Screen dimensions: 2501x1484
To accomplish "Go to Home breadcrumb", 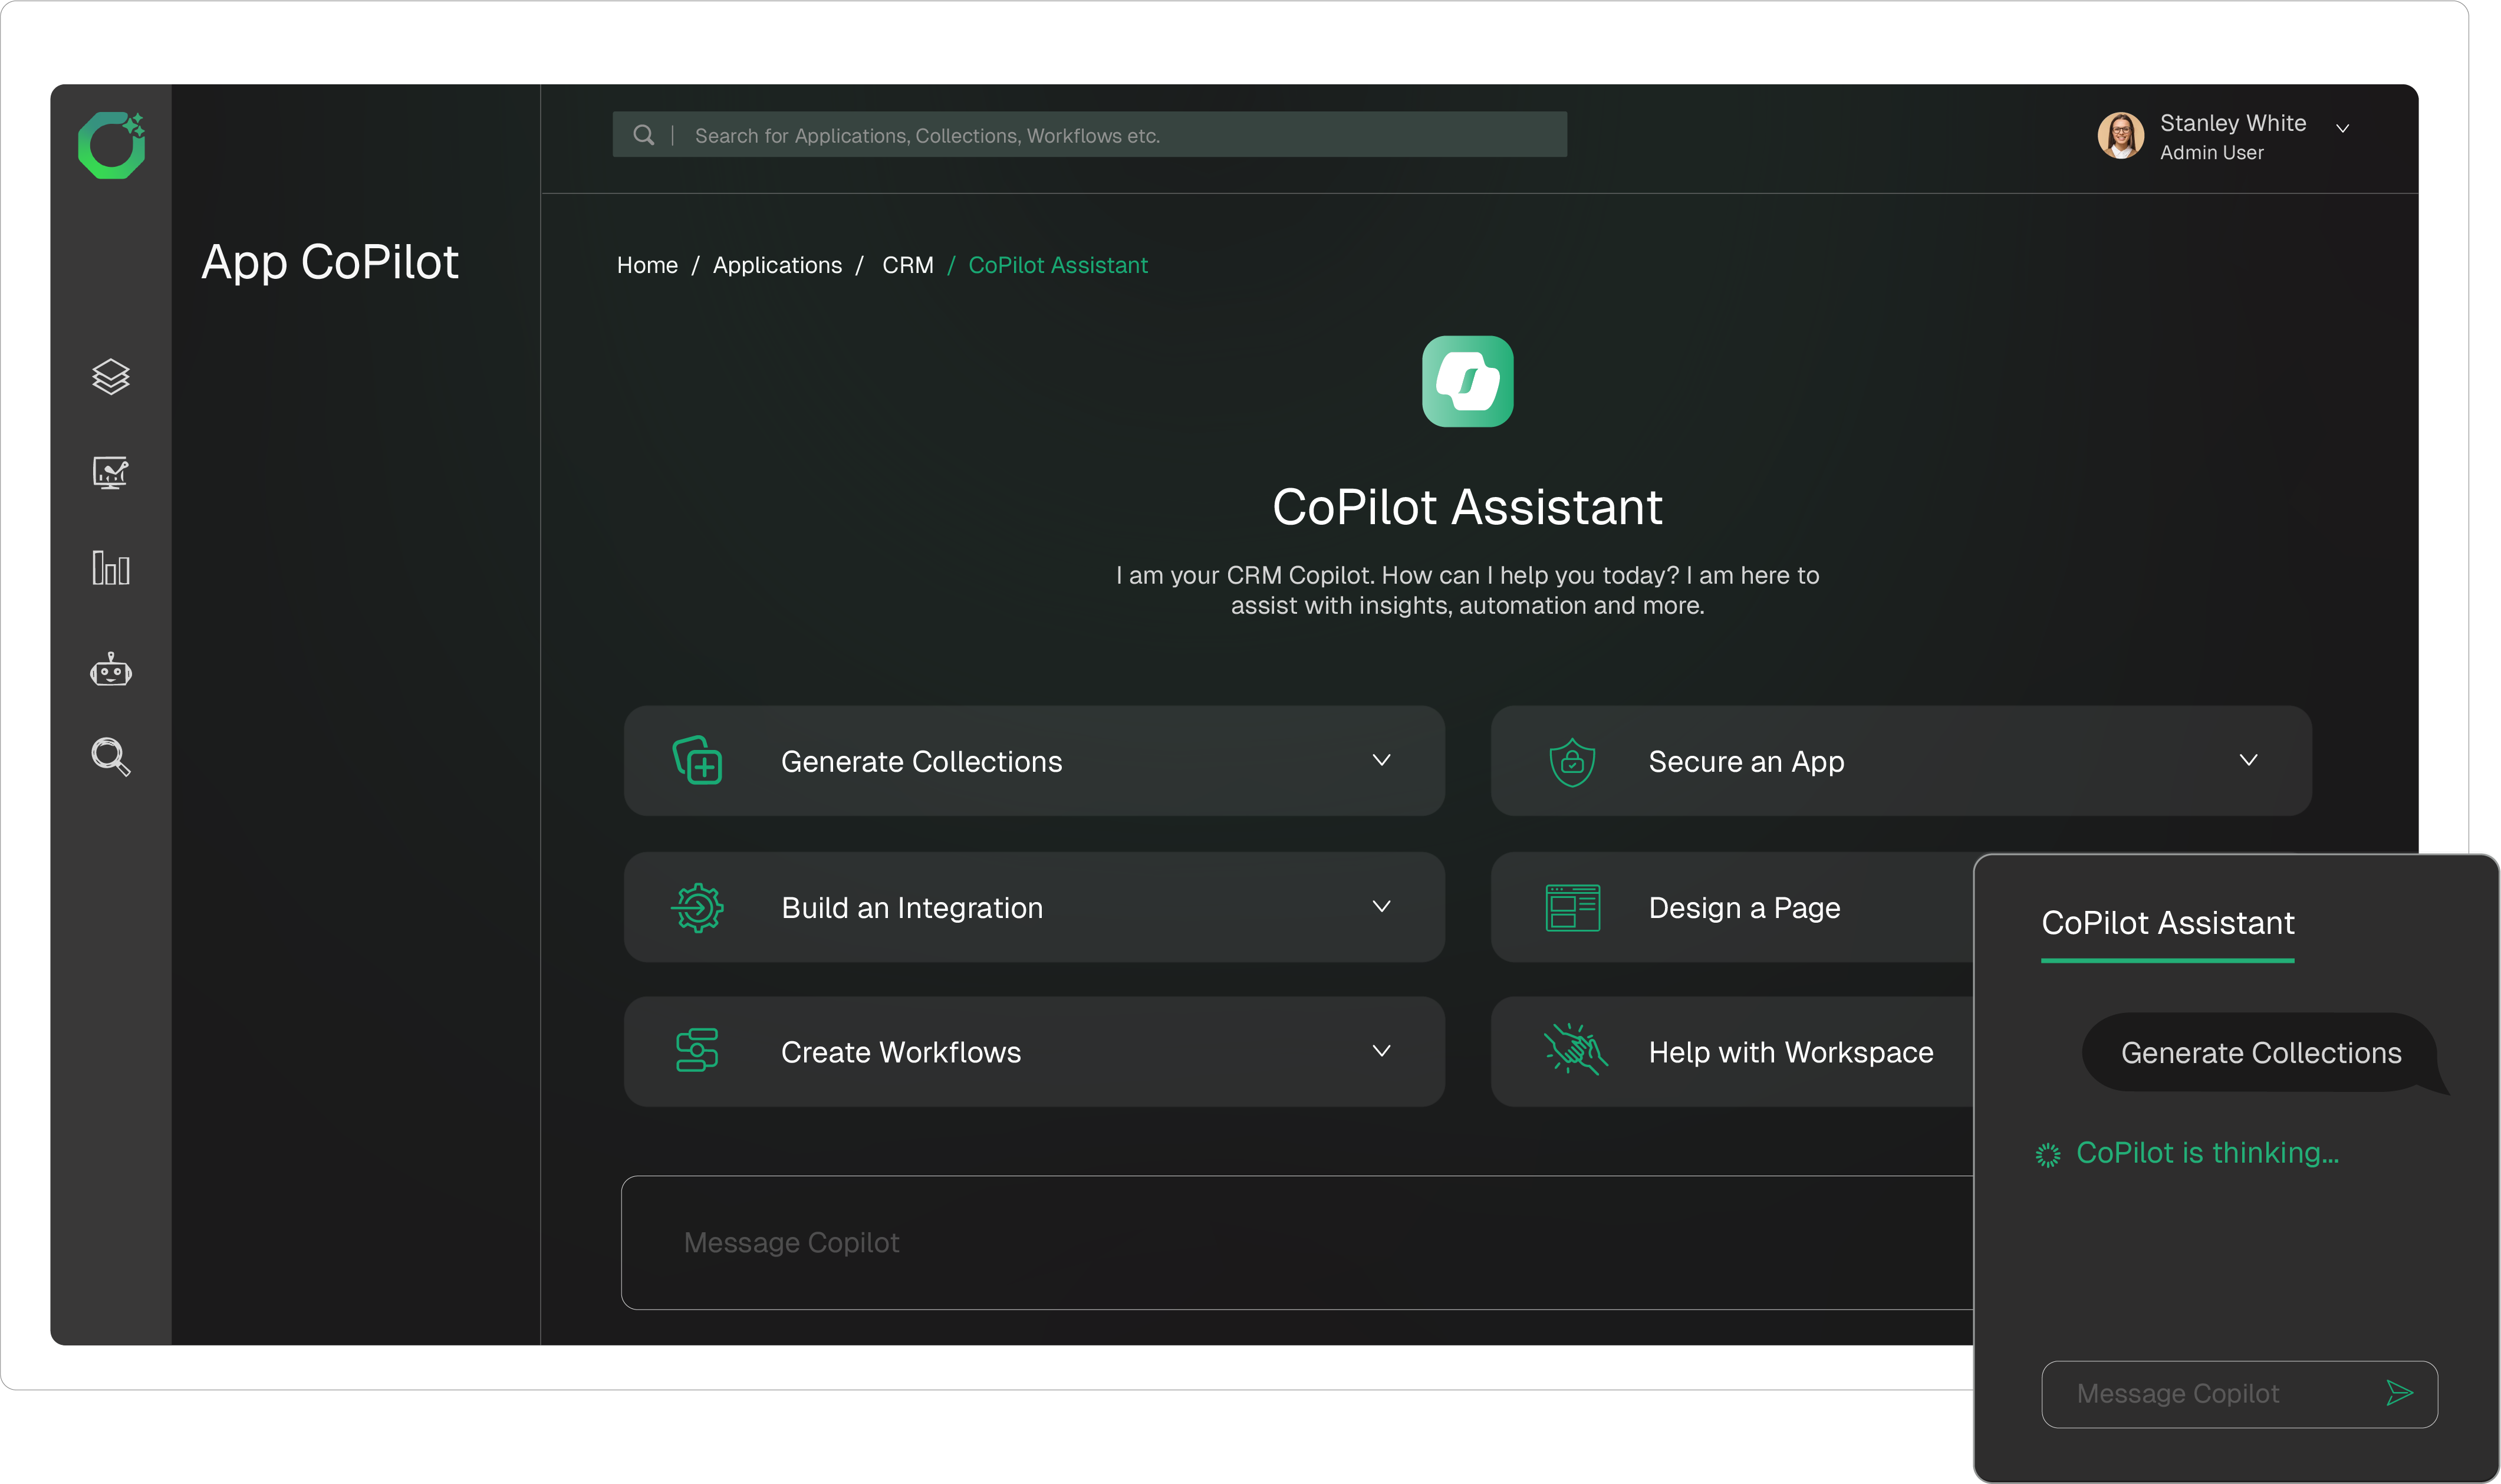I will [x=647, y=265].
